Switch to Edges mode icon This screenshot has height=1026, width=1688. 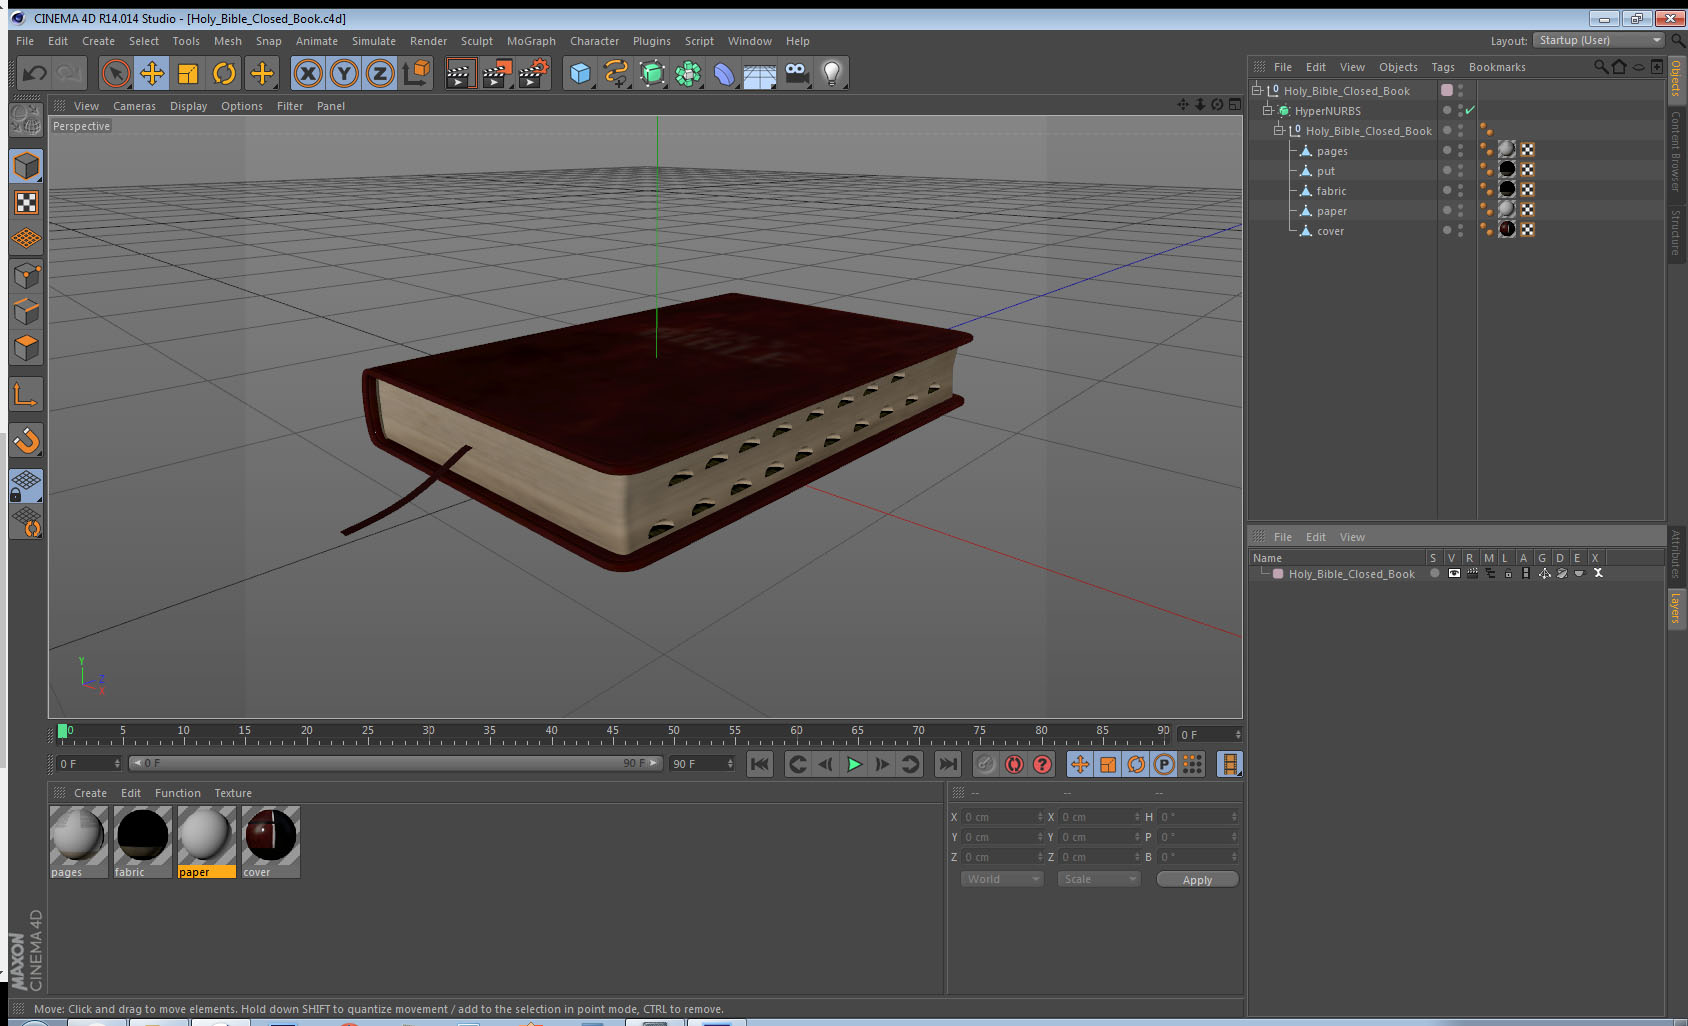26,311
